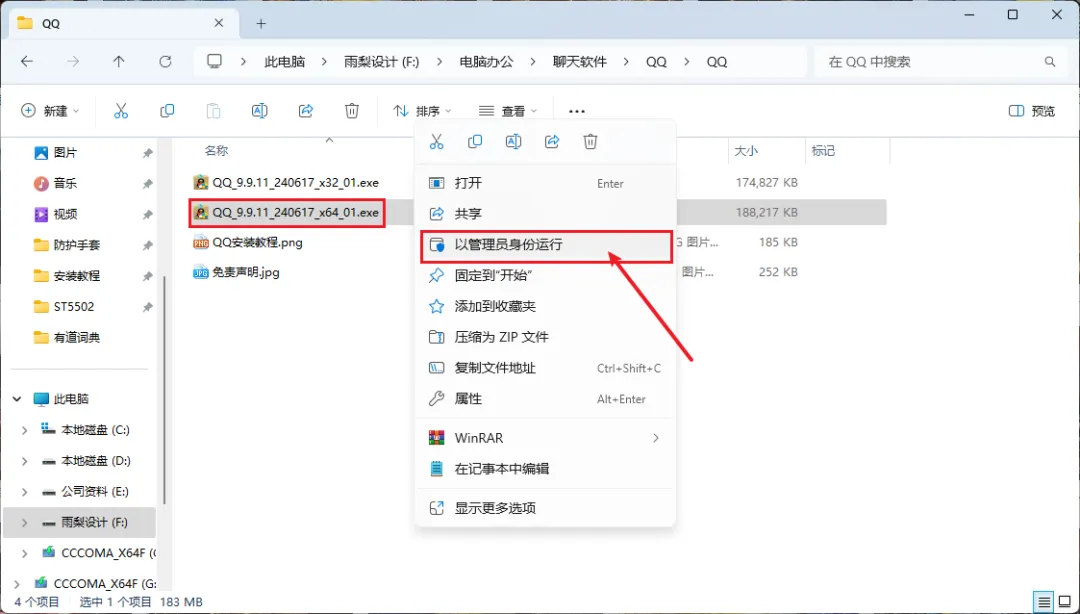This screenshot has height=614, width=1080.
Task: Click 聊天软件 breadcrumb
Action: click(x=580, y=62)
